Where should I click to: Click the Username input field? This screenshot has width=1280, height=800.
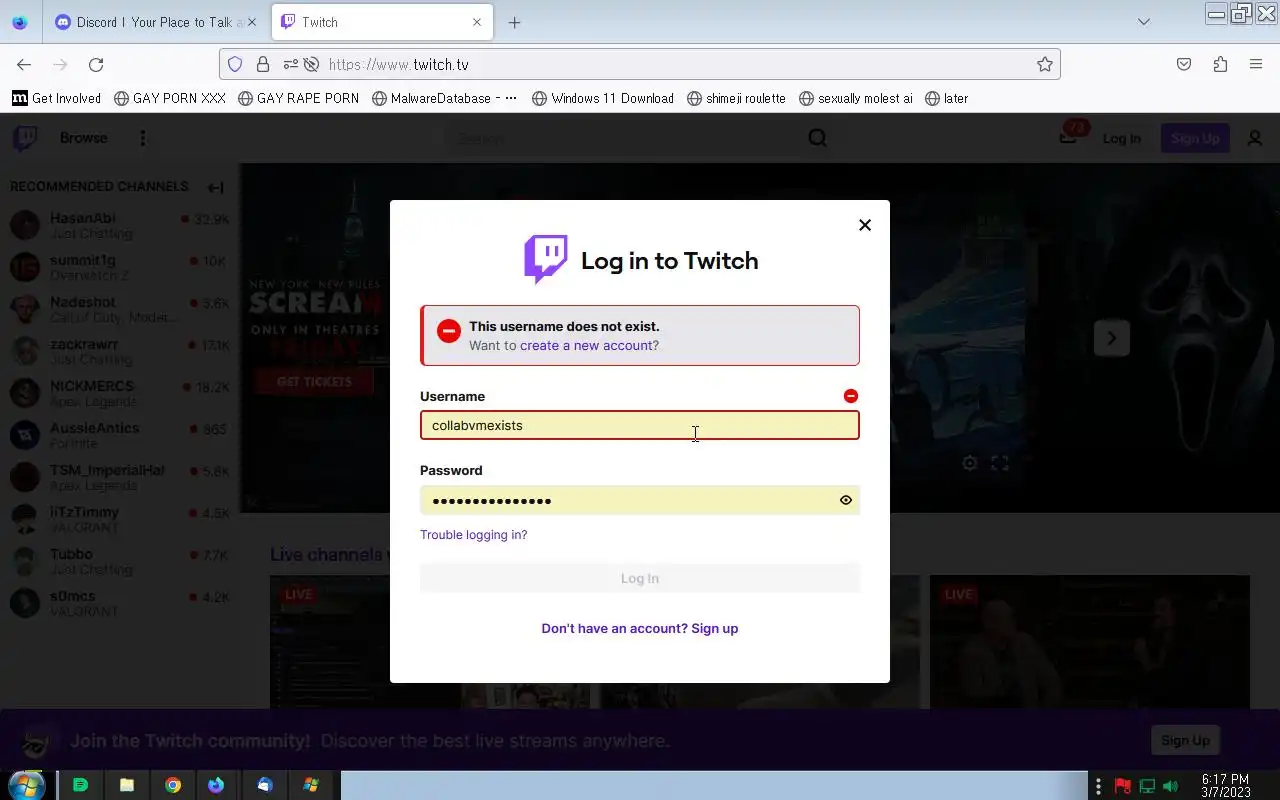pos(640,425)
